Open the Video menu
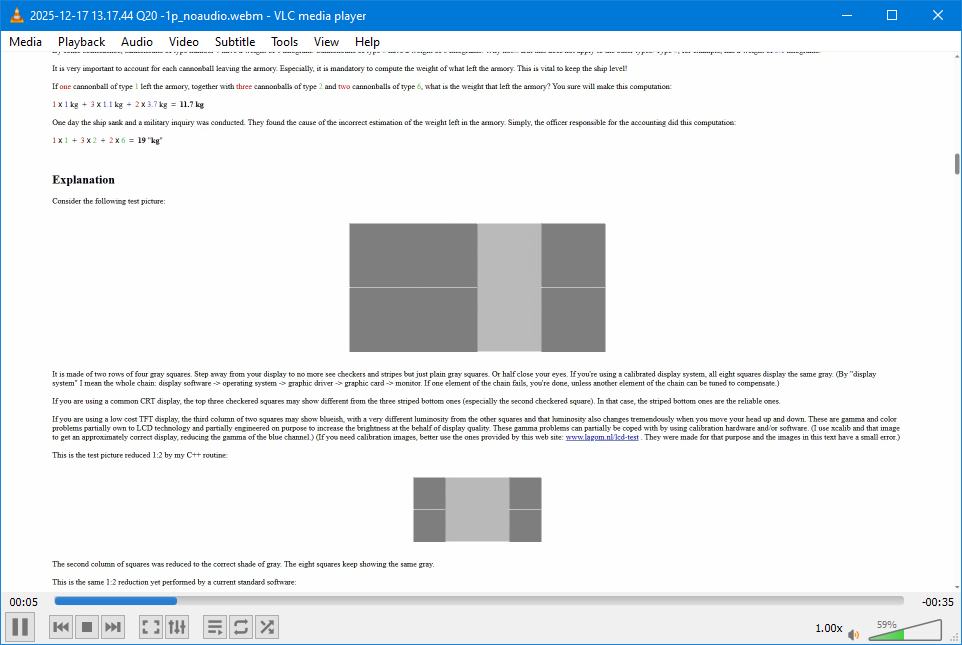This screenshot has height=645, width=962. [x=183, y=42]
